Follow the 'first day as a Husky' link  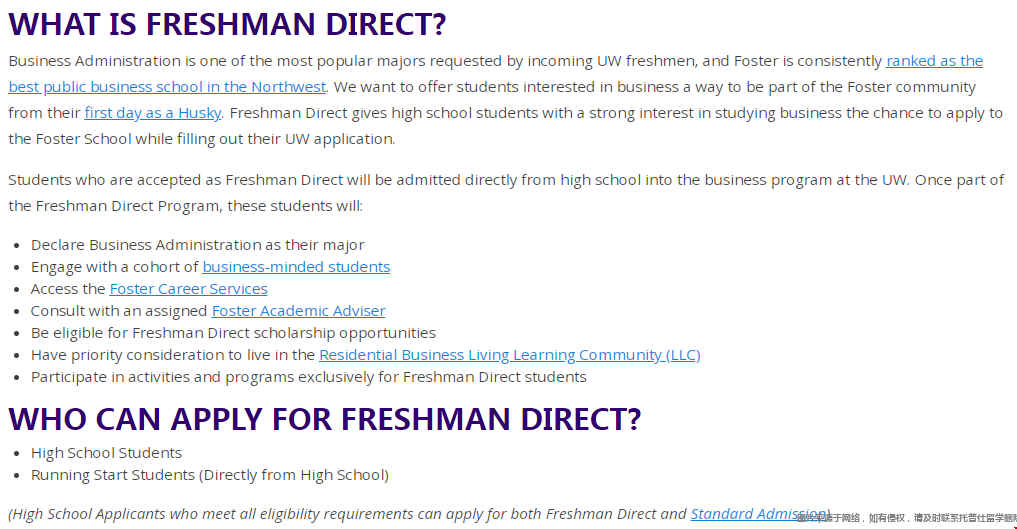point(152,113)
